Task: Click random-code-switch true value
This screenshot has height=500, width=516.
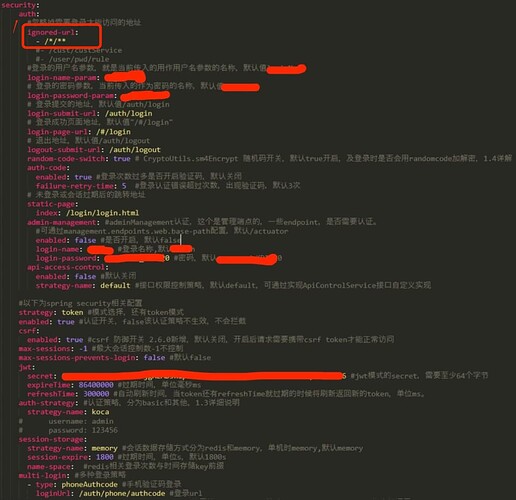Action: 122,159
